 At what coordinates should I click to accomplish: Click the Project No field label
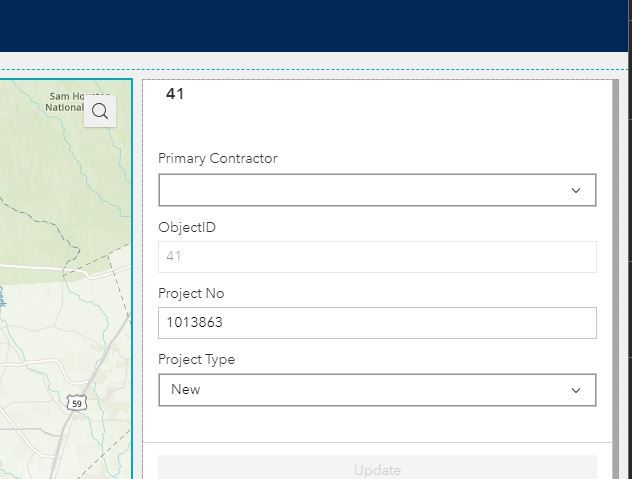tap(191, 293)
